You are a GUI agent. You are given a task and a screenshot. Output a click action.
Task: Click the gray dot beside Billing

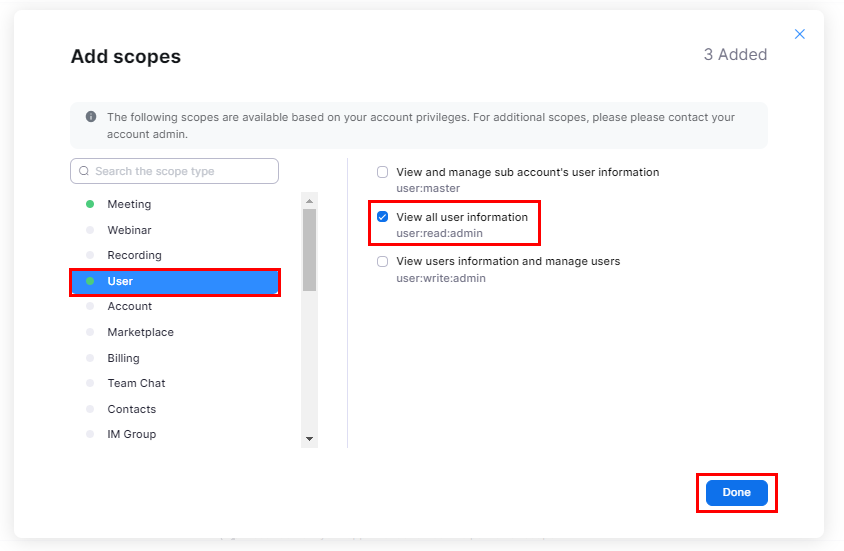(x=90, y=358)
